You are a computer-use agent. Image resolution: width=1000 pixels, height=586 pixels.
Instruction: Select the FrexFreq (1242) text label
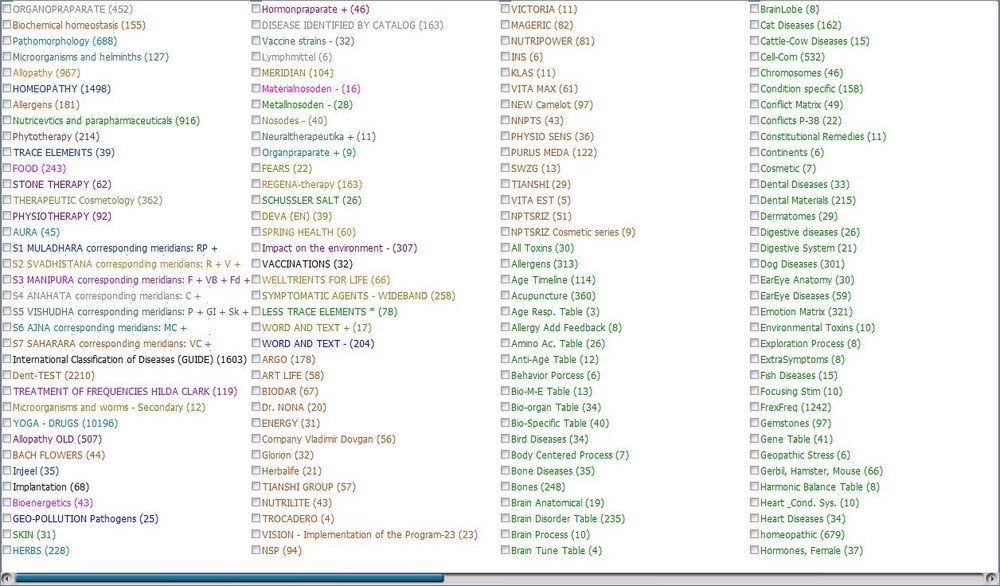click(795, 407)
